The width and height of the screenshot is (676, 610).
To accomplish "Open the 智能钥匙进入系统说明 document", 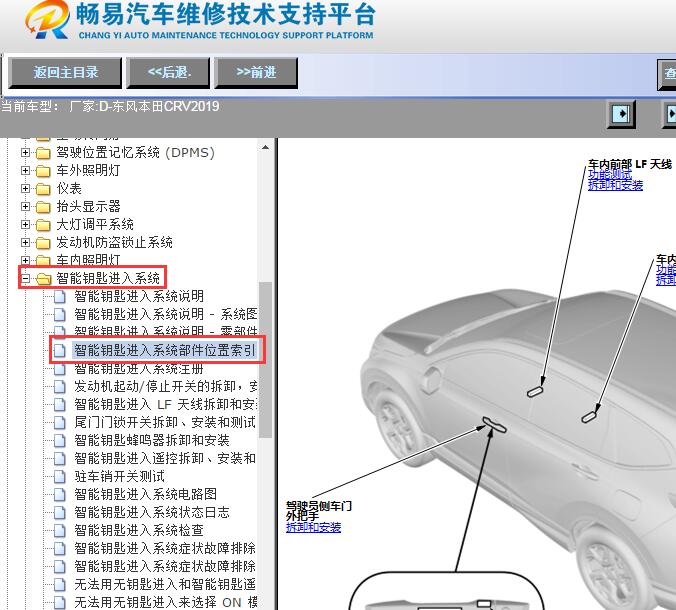I will click(138, 296).
